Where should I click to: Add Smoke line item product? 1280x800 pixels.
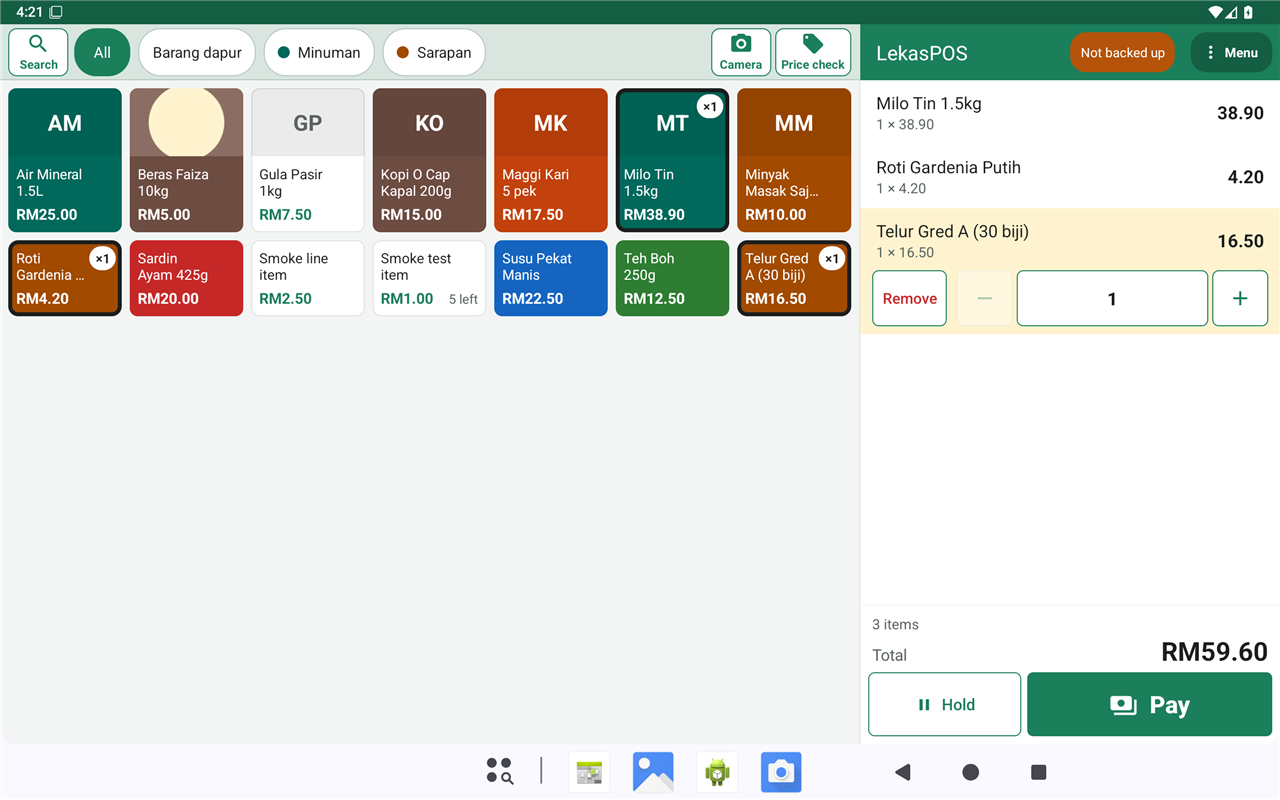pyautogui.click(x=308, y=278)
